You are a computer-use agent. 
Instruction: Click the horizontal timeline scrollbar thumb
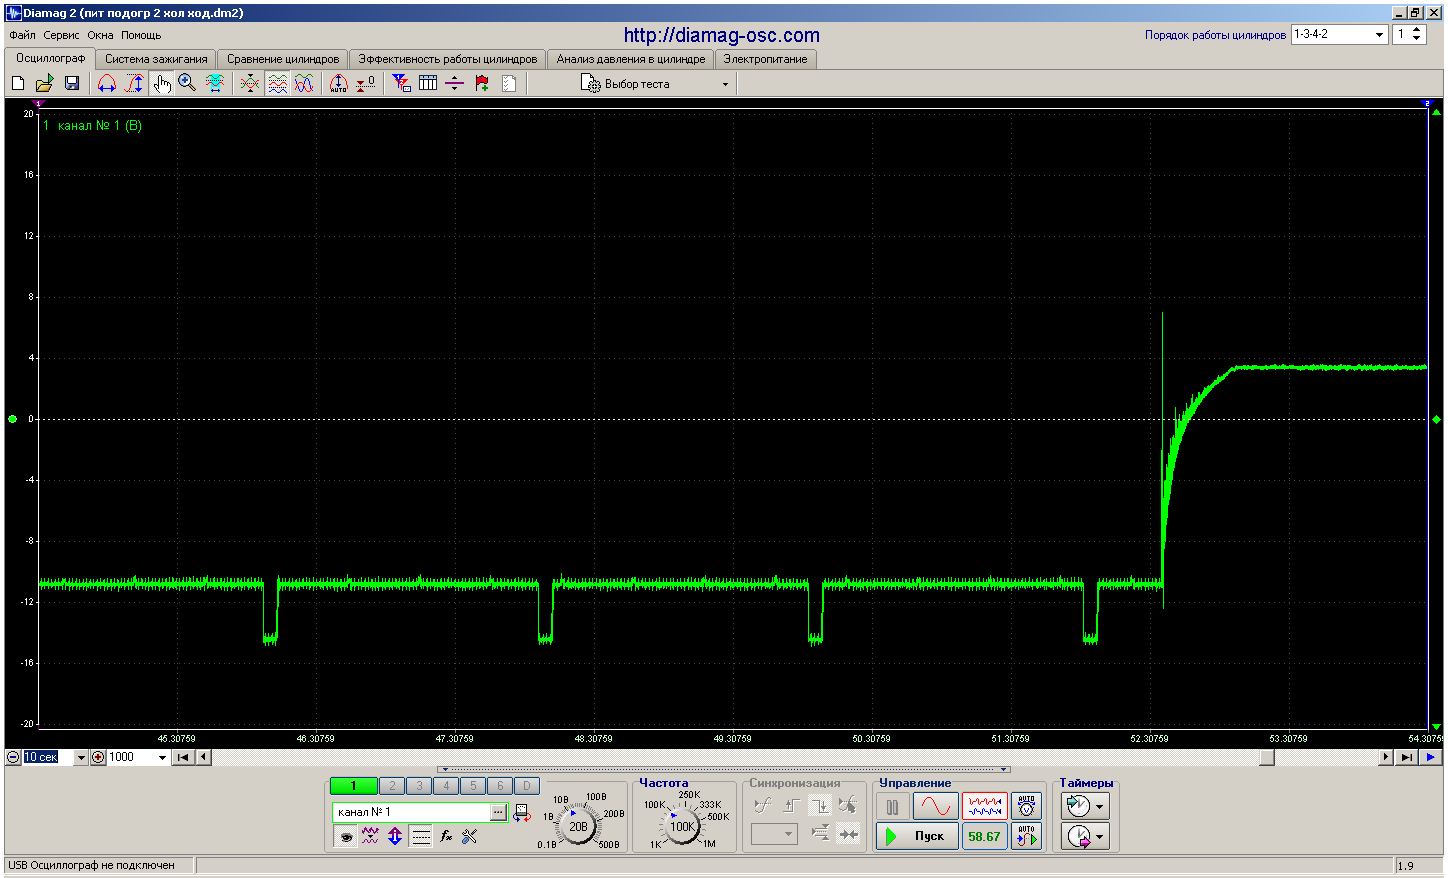(1267, 757)
